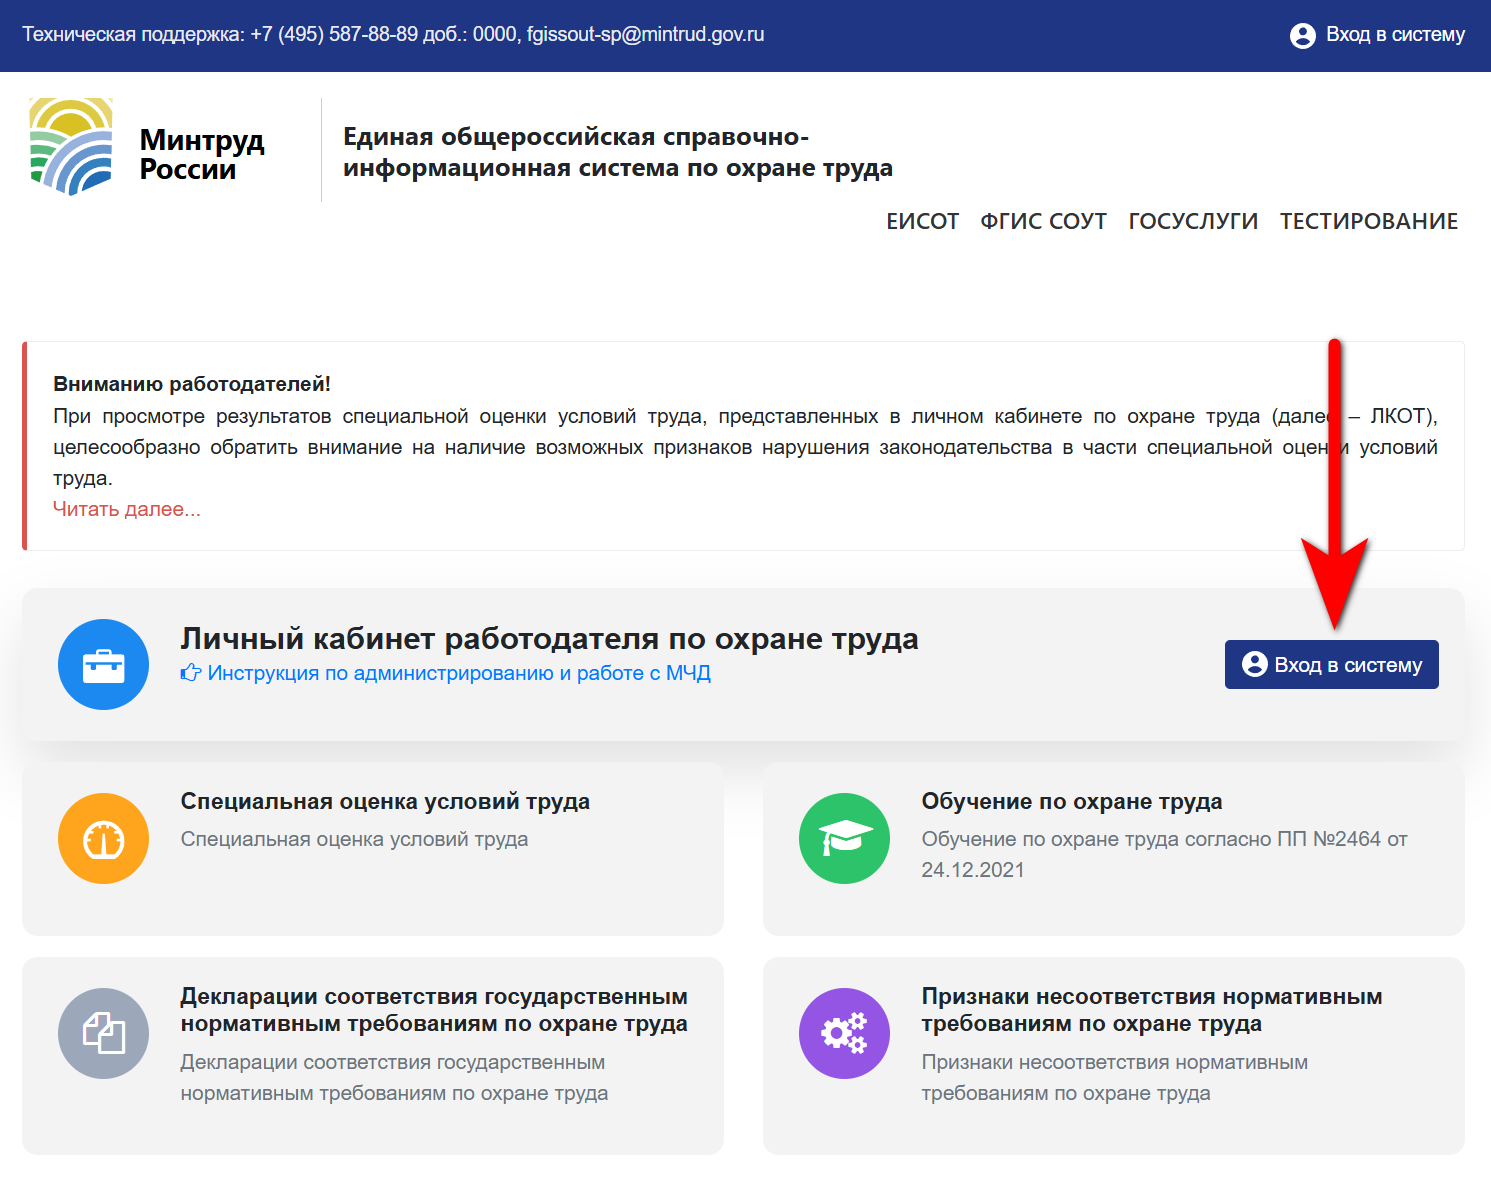
Task: Click the site title Единая общероссийская справочно-информационная система
Action: (618, 152)
